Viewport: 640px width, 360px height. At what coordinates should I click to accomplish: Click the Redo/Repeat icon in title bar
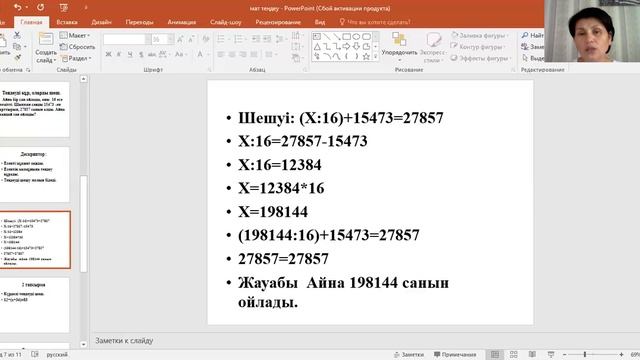pyautogui.click(x=40, y=7)
